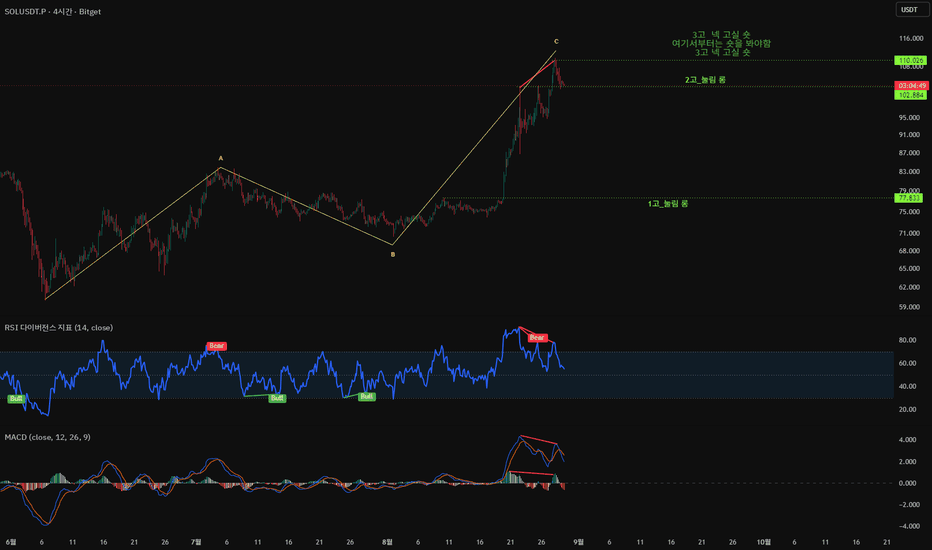
Task: Click the green Bull tag under late-July RSI
Action: [x=367, y=397]
